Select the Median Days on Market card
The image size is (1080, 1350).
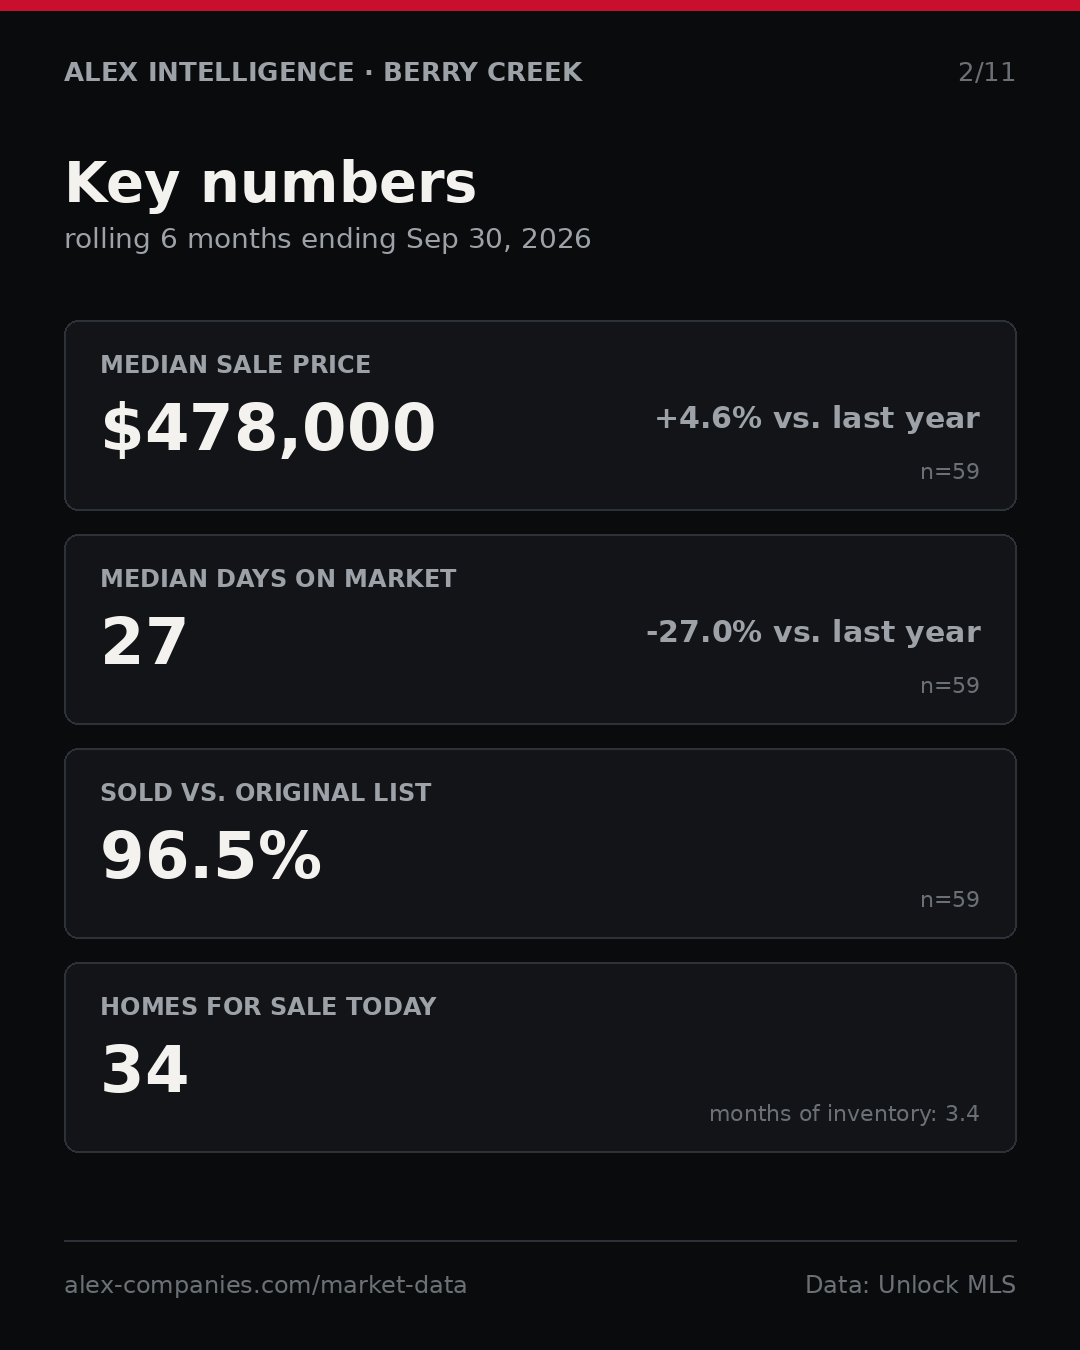point(540,629)
